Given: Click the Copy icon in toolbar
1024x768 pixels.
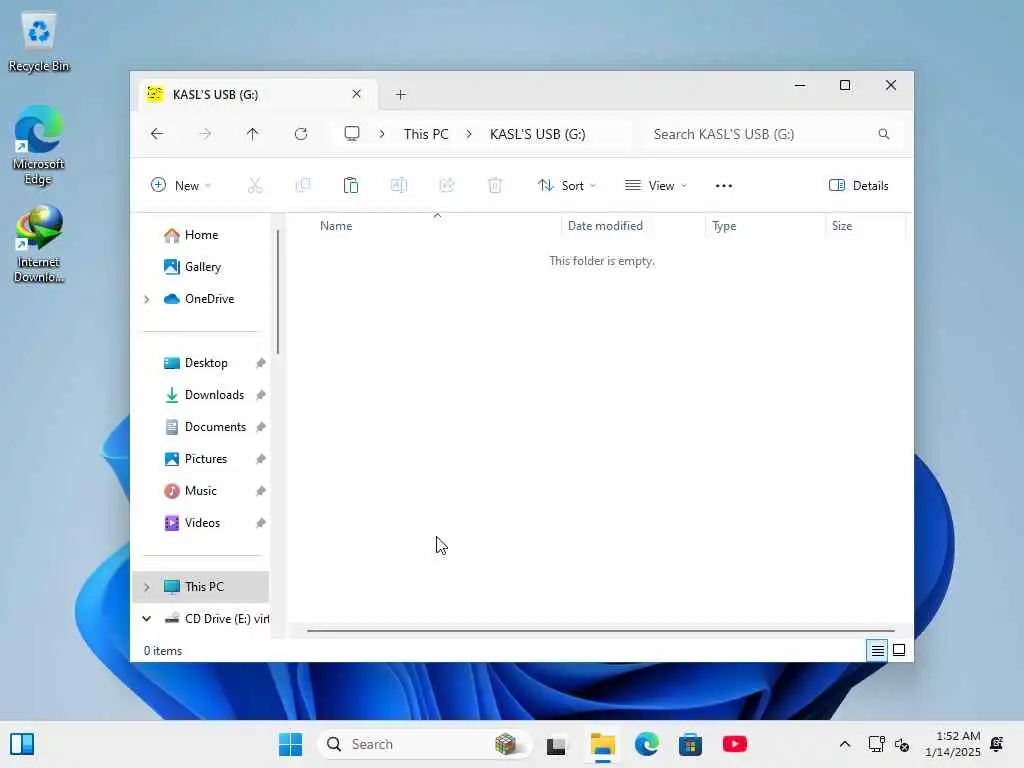Looking at the screenshot, I should [303, 185].
